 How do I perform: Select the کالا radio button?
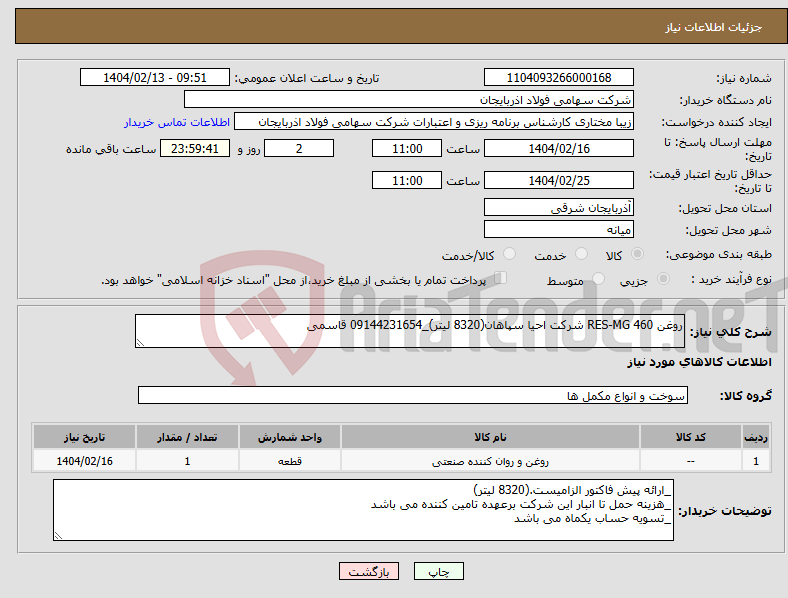[637, 254]
